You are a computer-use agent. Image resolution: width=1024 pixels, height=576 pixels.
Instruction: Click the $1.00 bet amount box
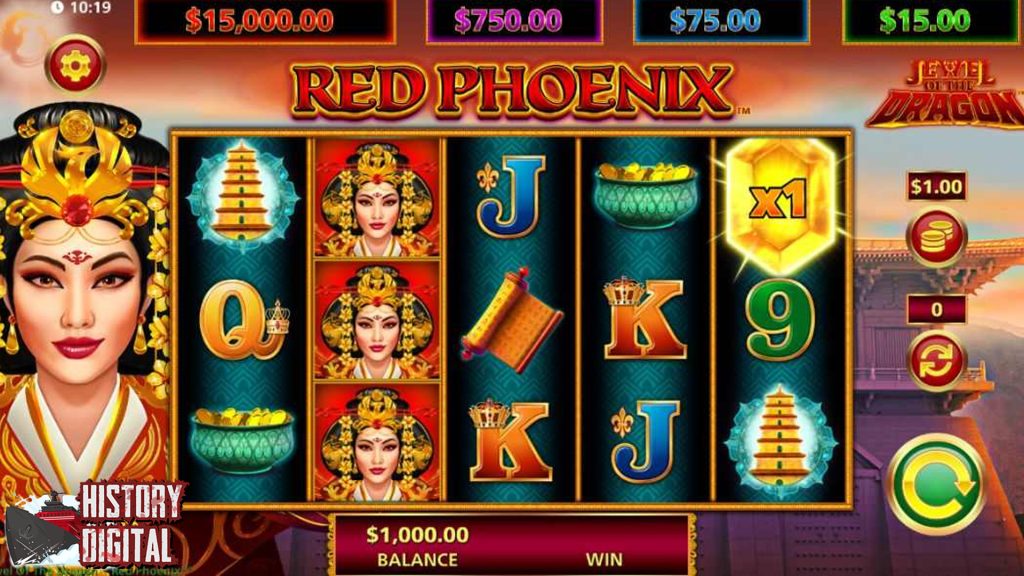936,187
